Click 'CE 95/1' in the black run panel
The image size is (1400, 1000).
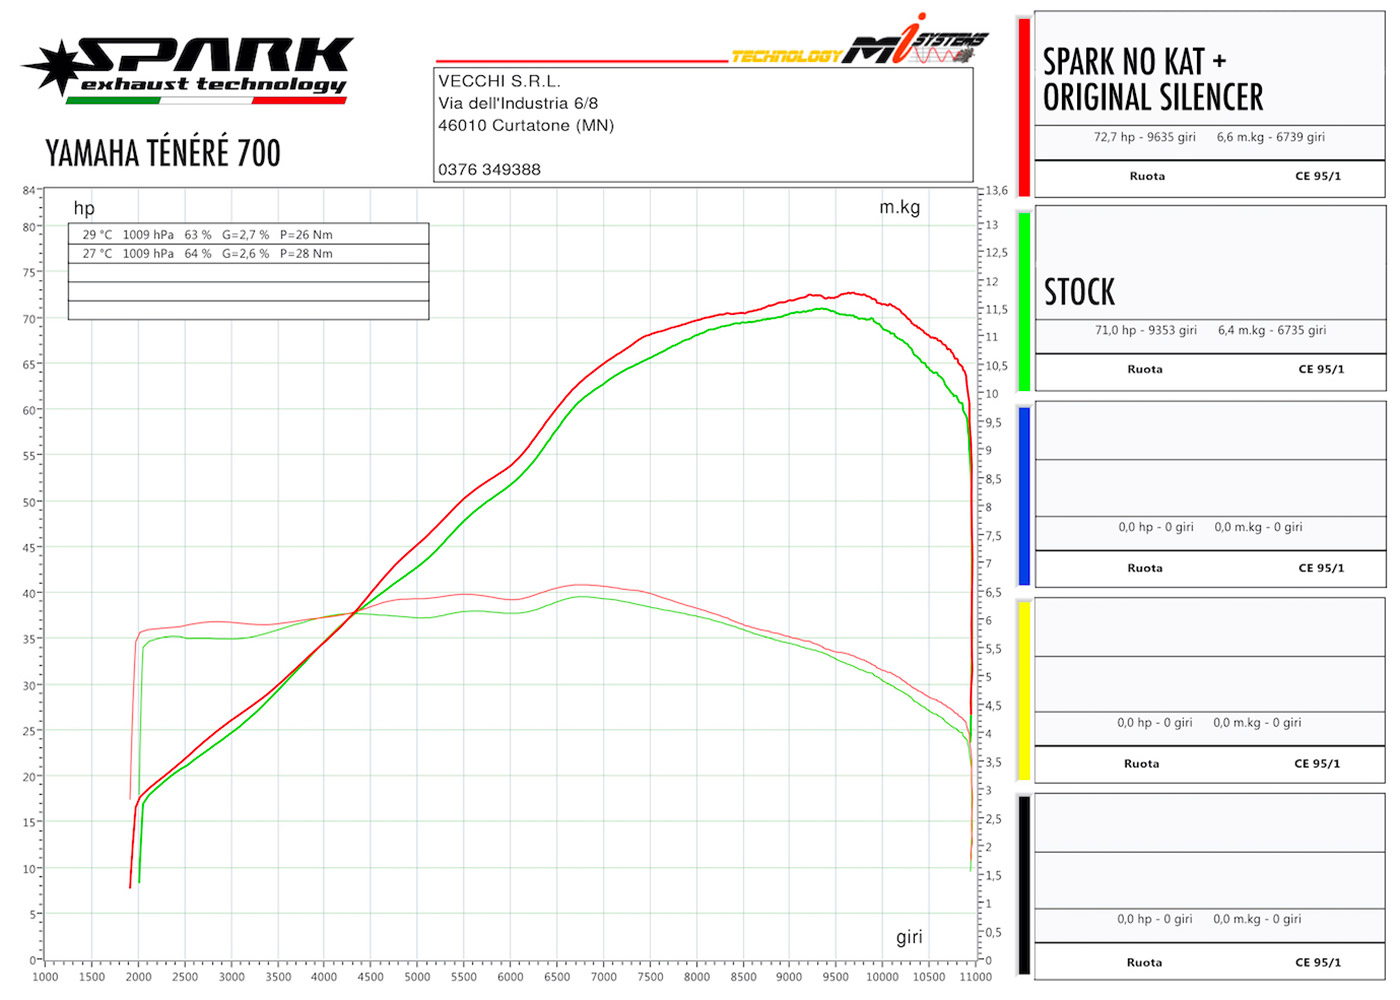[x=1318, y=962]
